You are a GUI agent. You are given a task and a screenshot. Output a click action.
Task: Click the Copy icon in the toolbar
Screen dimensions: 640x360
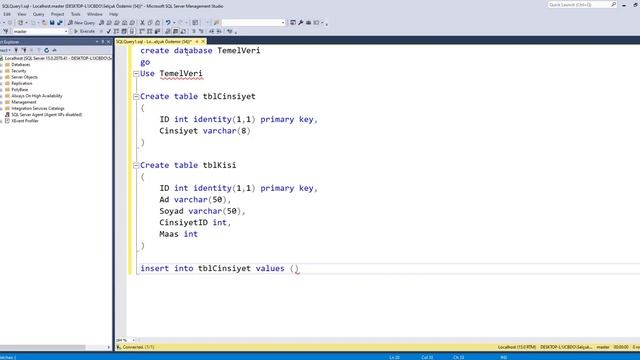[150, 22]
